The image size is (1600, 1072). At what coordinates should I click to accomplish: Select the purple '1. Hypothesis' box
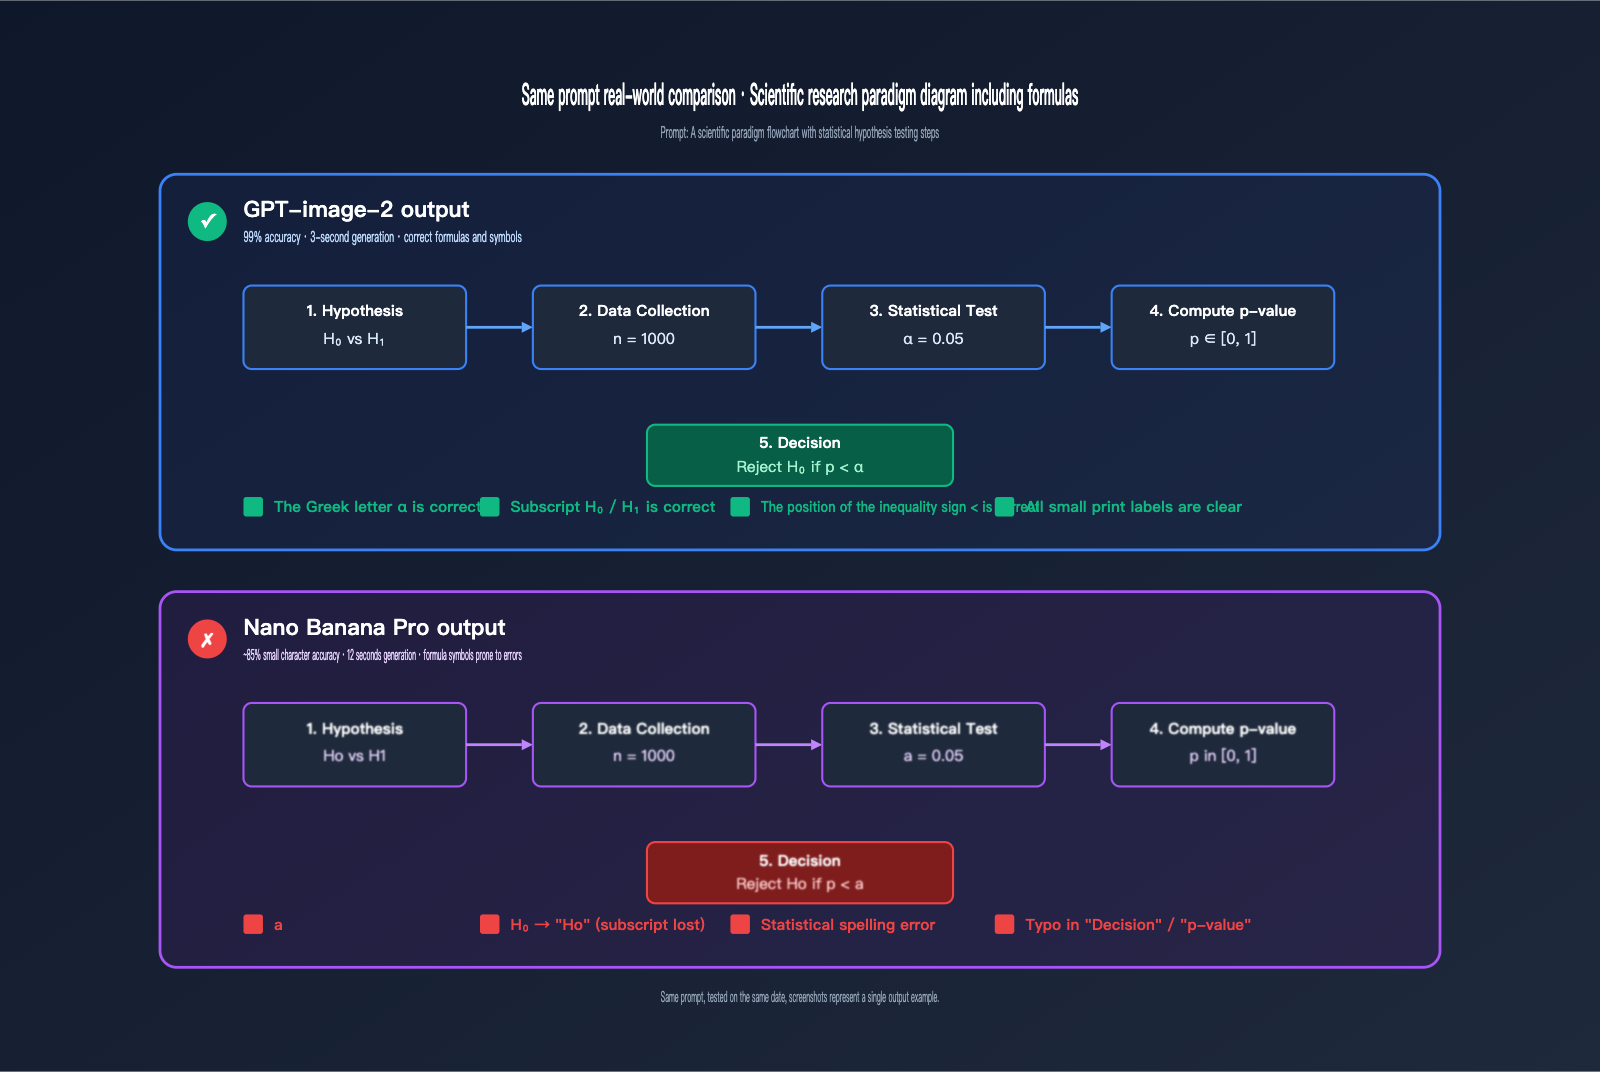pos(354,744)
